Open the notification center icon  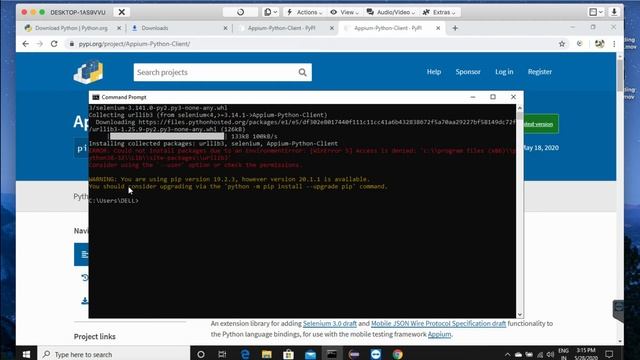coord(609,354)
